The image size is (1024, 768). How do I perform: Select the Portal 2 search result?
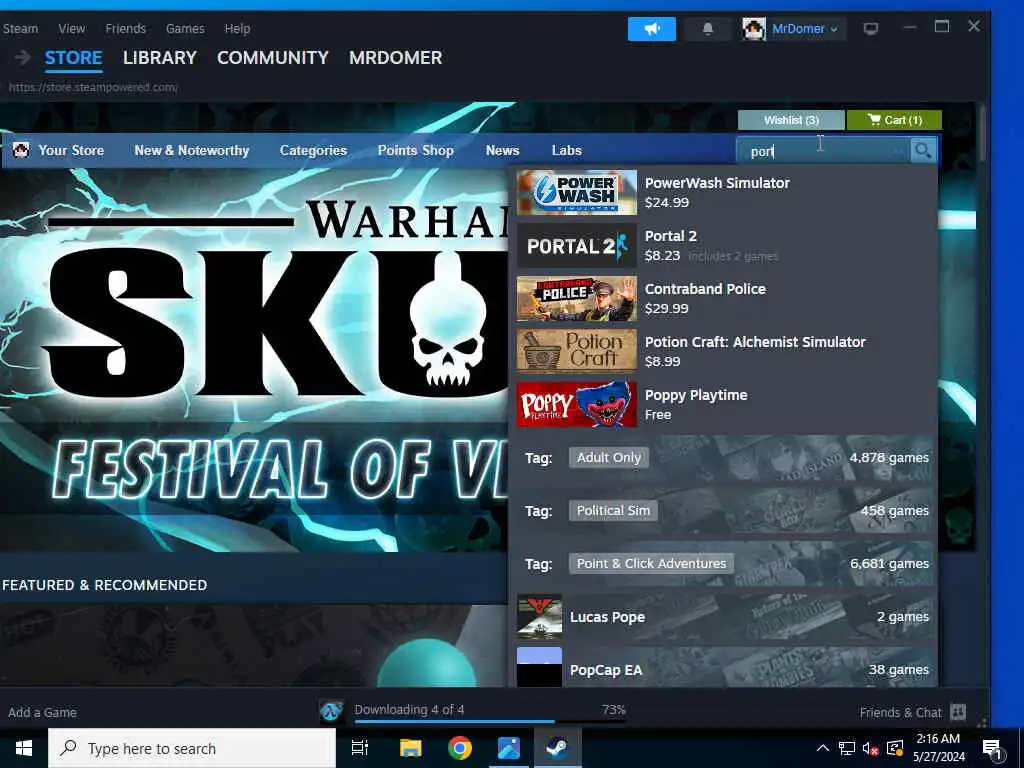[x=723, y=246]
